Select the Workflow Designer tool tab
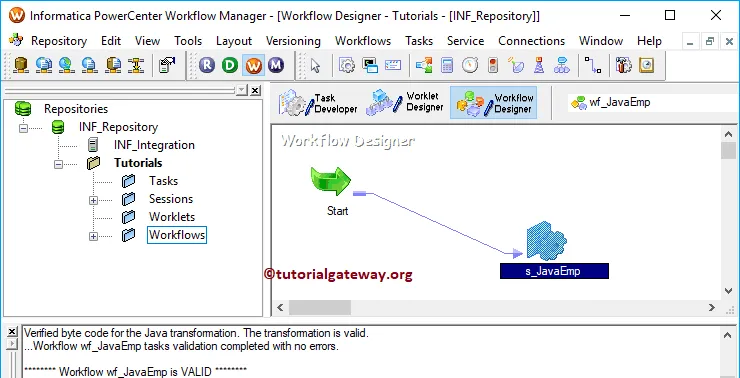This screenshot has width=740, height=378. (494, 102)
